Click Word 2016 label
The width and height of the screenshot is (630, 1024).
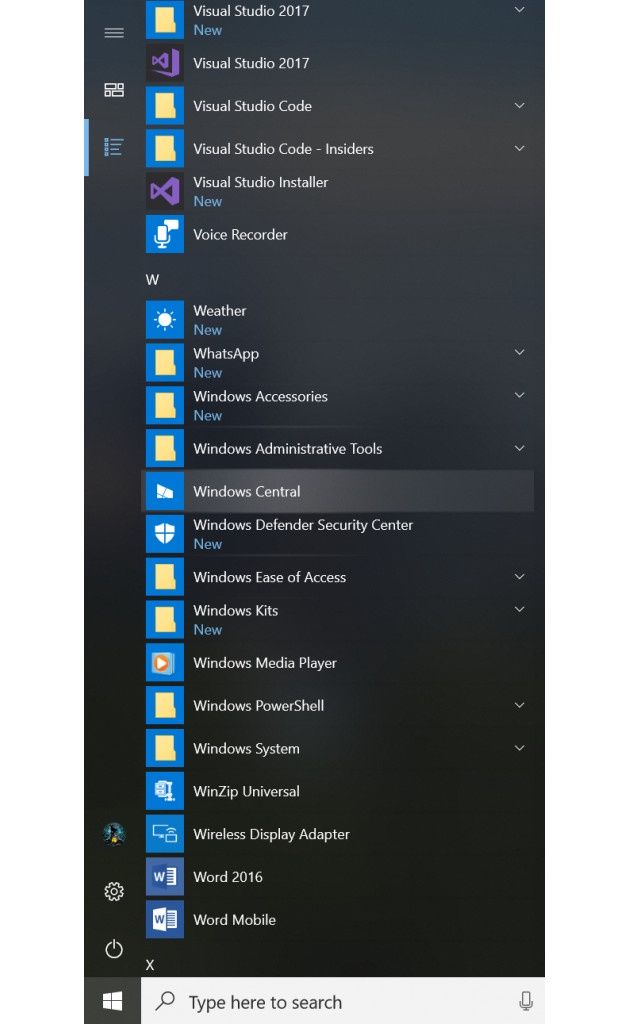(228, 877)
